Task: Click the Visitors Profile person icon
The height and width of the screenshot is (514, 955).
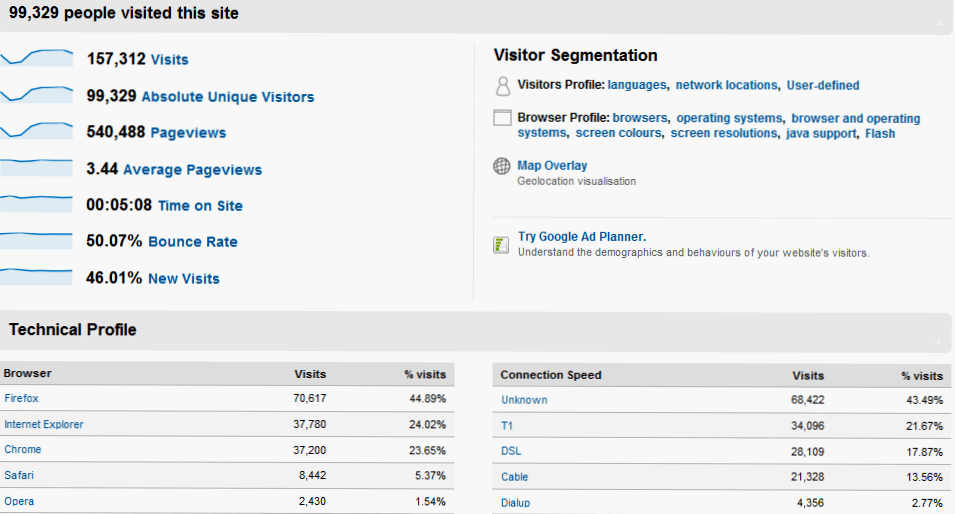Action: [x=502, y=86]
